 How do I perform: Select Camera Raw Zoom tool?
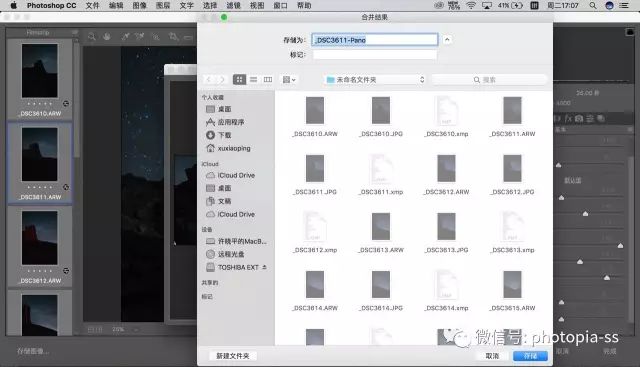92,37
